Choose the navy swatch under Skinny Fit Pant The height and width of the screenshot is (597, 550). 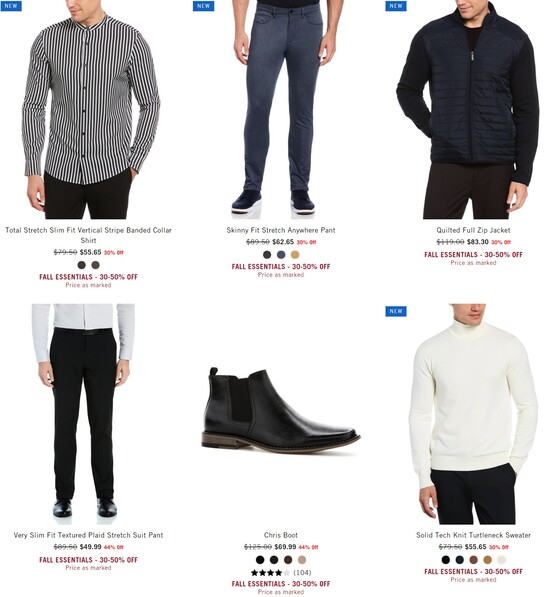coord(281,255)
